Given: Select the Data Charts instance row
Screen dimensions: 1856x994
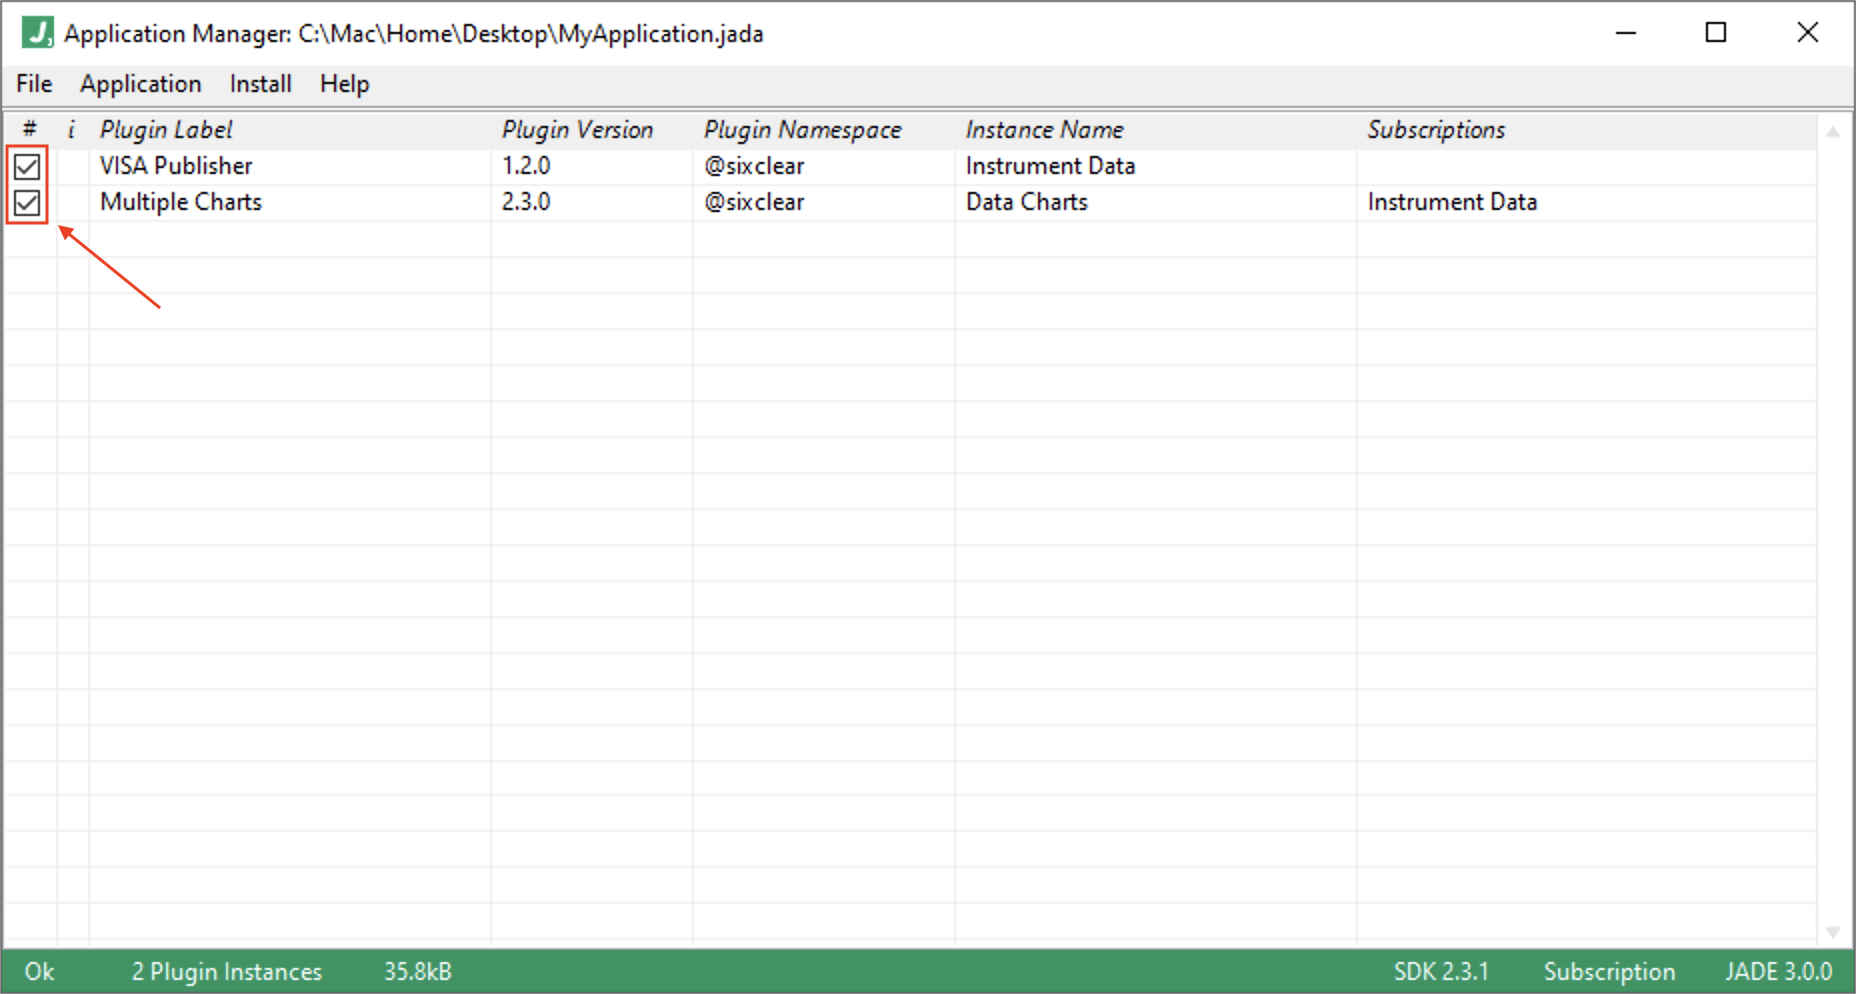Looking at the screenshot, I should pos(1026,201).
